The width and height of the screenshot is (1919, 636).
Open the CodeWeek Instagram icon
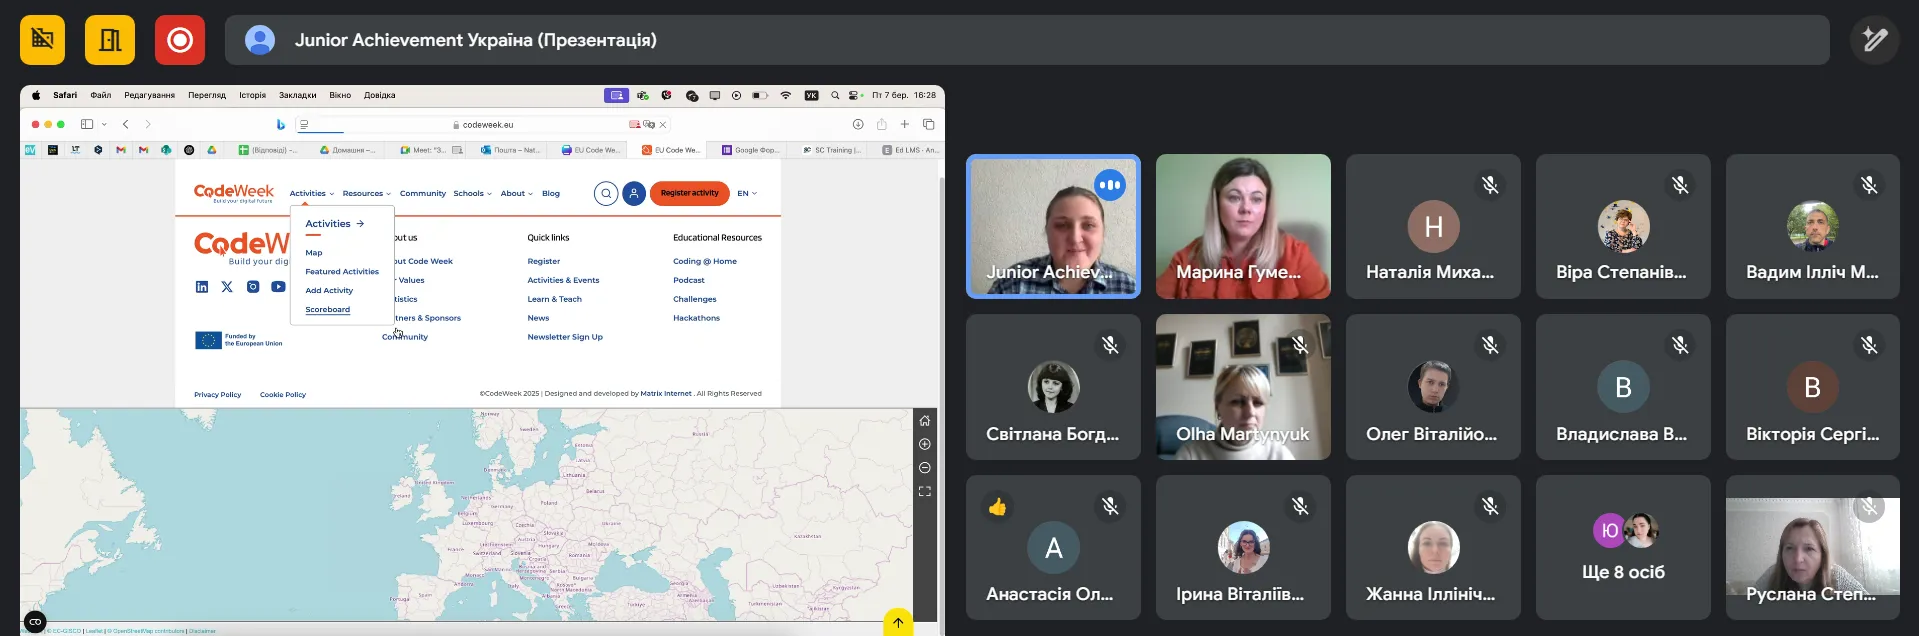pyautogui.click(x=253, y=287)
